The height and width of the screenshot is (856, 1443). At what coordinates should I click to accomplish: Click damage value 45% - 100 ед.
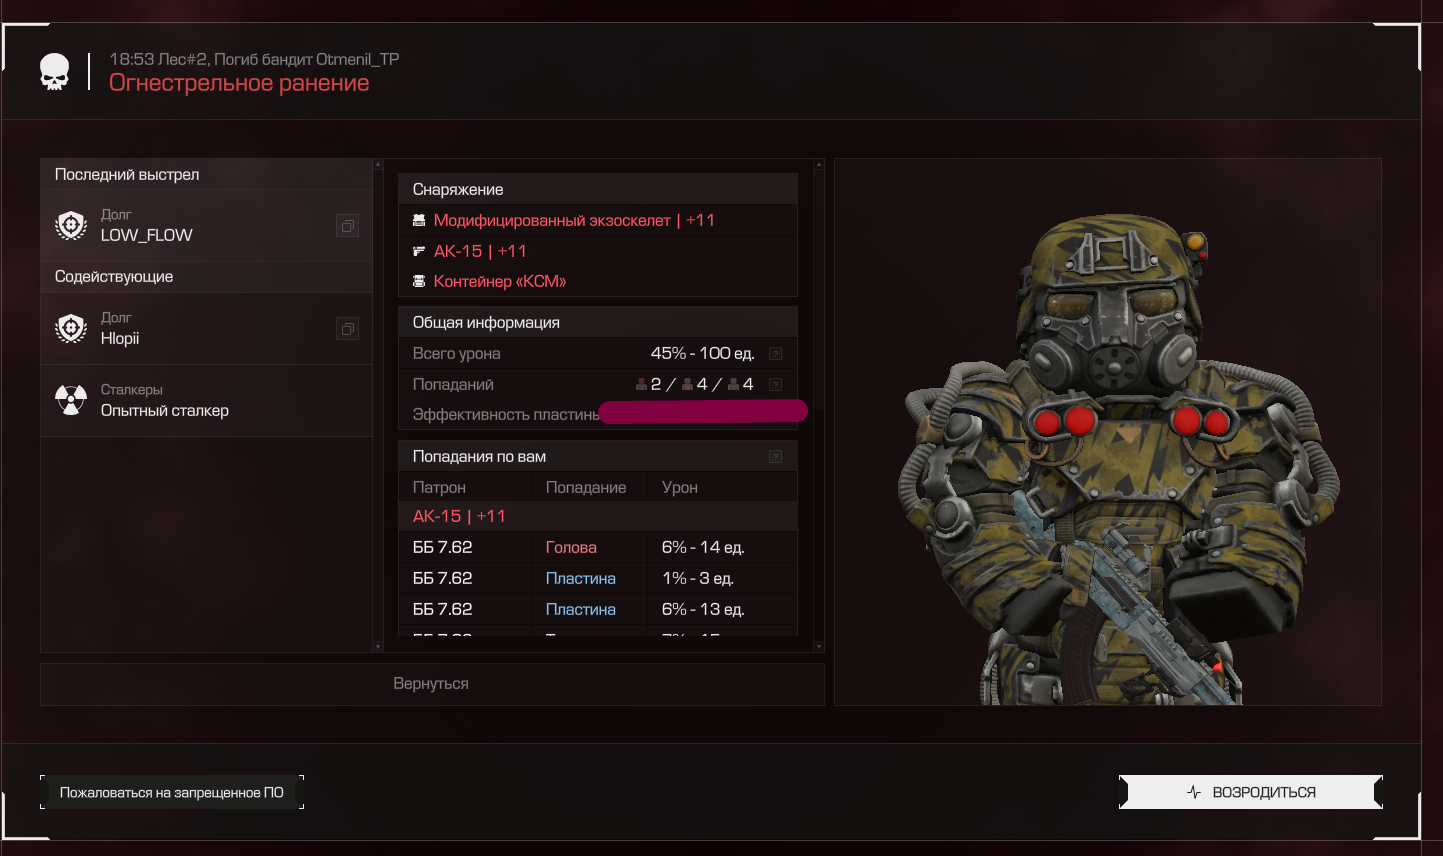pyautogui.click(x=702, y=353)
